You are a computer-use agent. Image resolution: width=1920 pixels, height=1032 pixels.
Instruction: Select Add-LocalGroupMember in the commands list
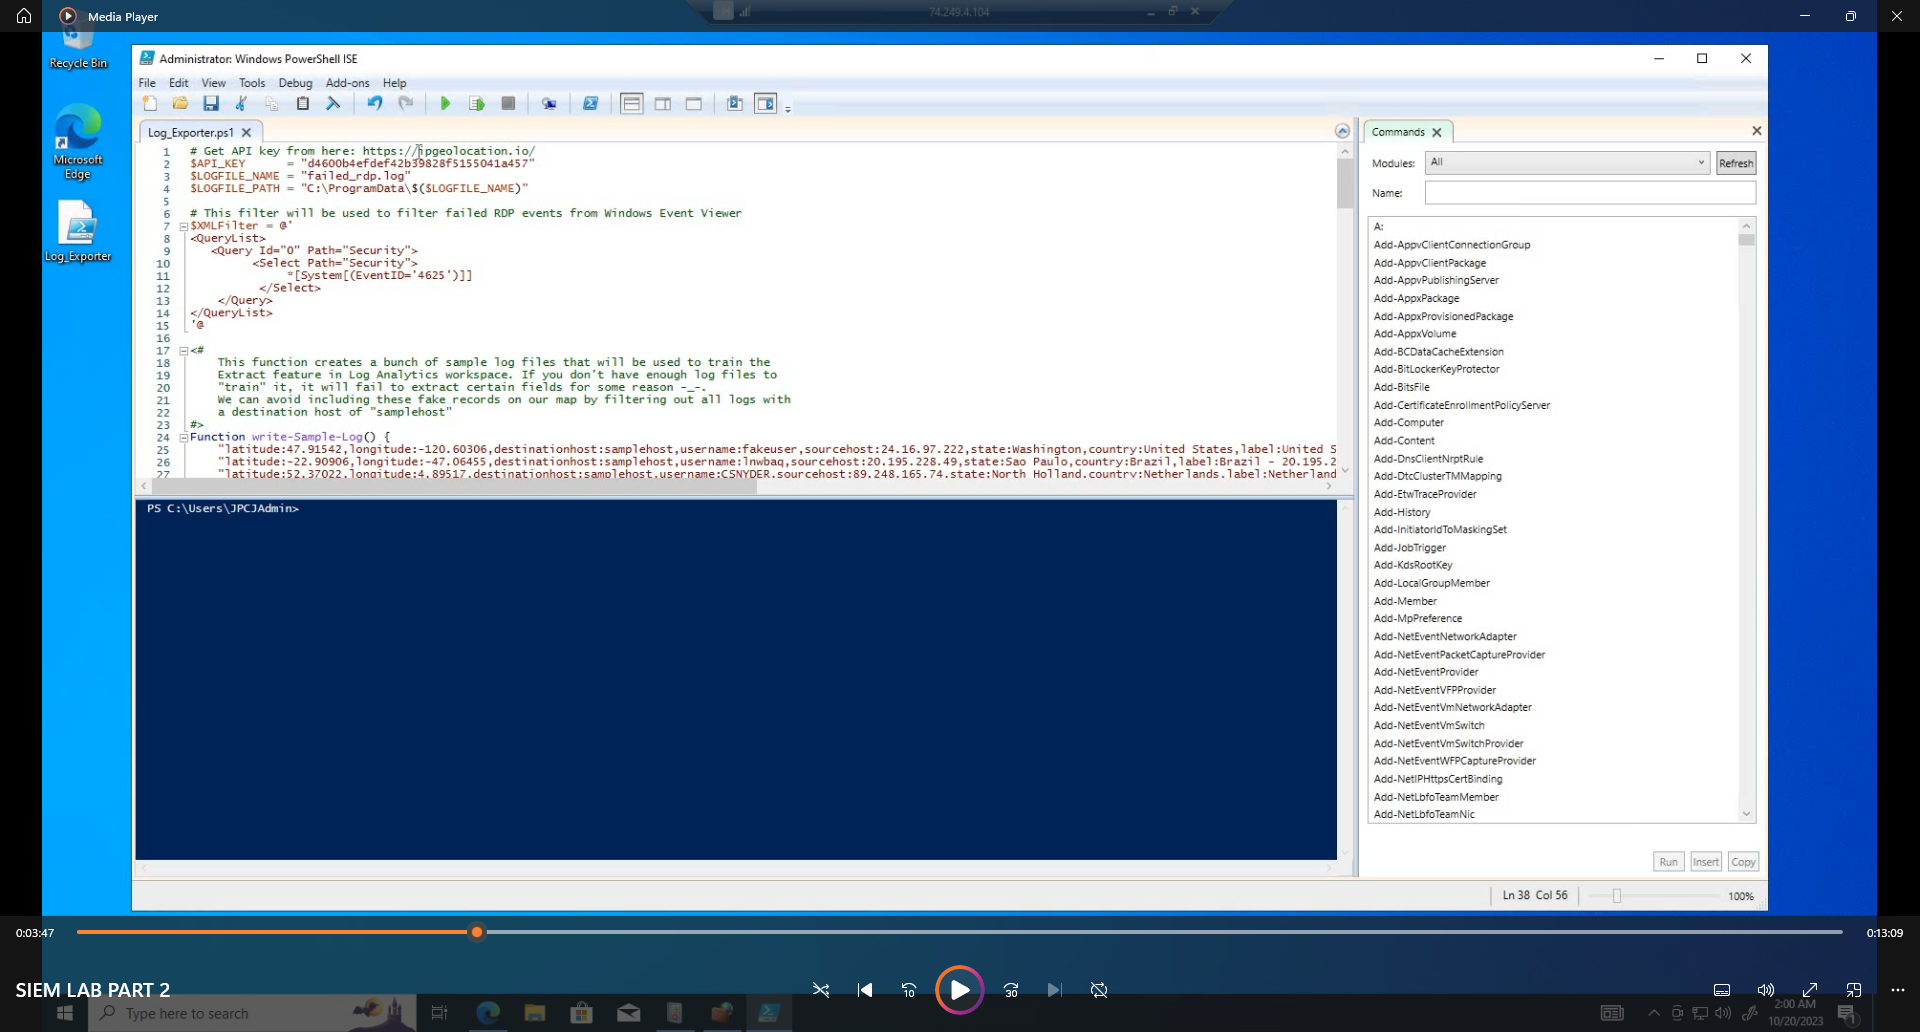point(1432,583)
